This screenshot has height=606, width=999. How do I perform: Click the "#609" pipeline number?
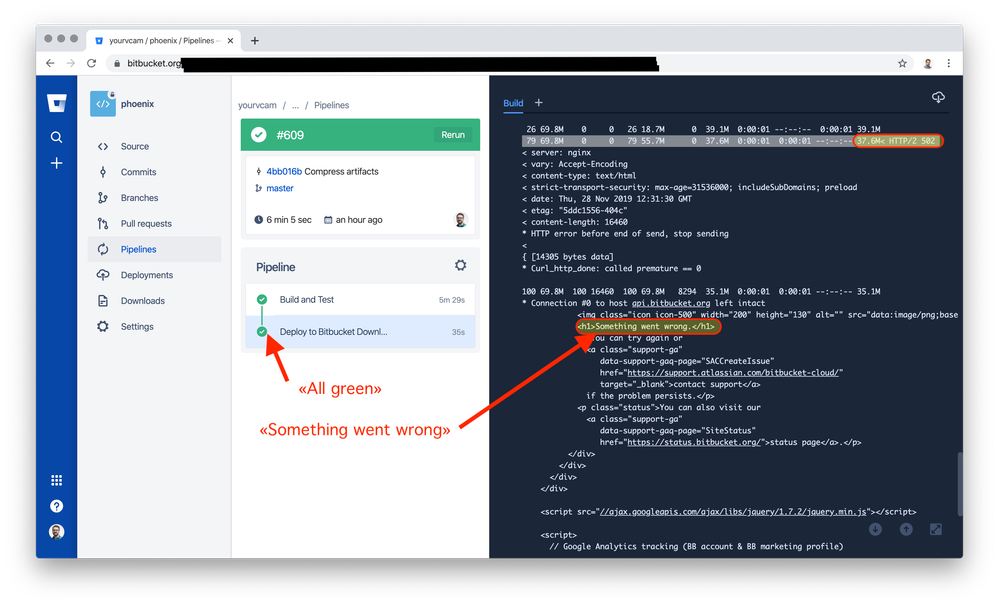(x=290, y=135)
